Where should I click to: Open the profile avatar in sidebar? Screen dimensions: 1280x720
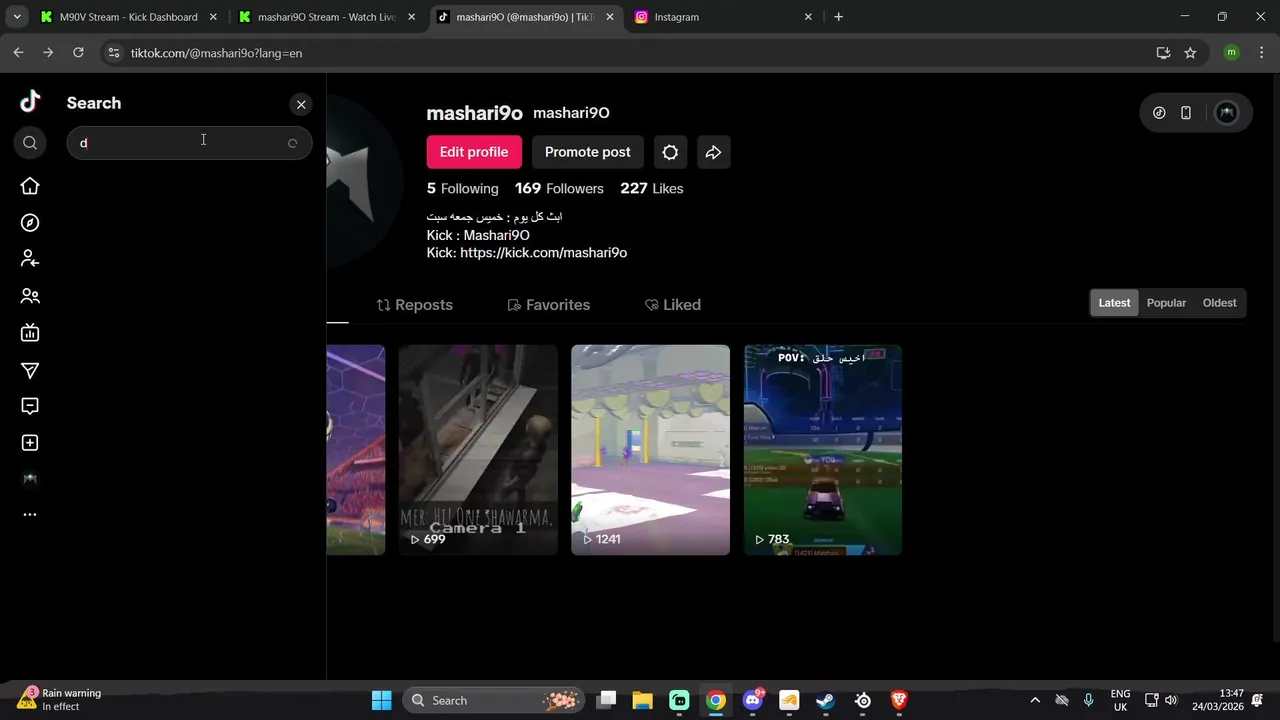[30, 479]
